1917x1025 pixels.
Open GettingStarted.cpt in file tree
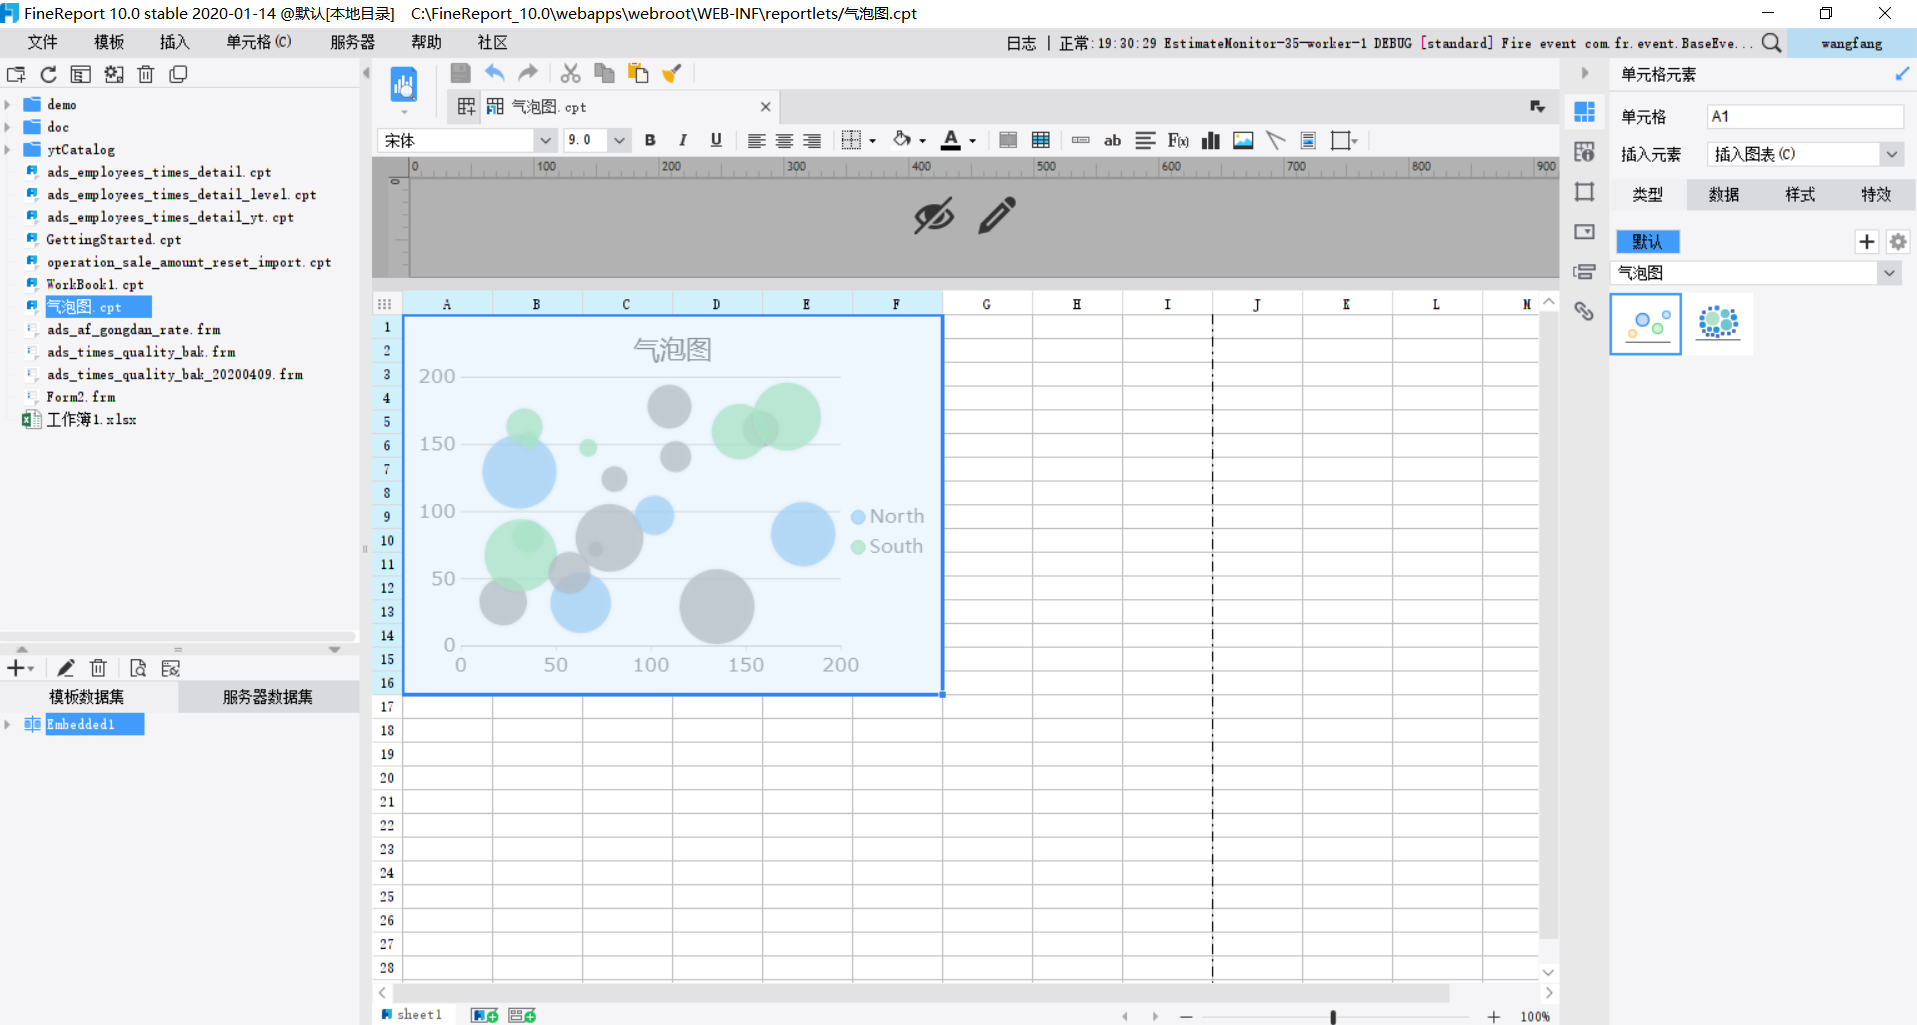[x=113, y=240]
